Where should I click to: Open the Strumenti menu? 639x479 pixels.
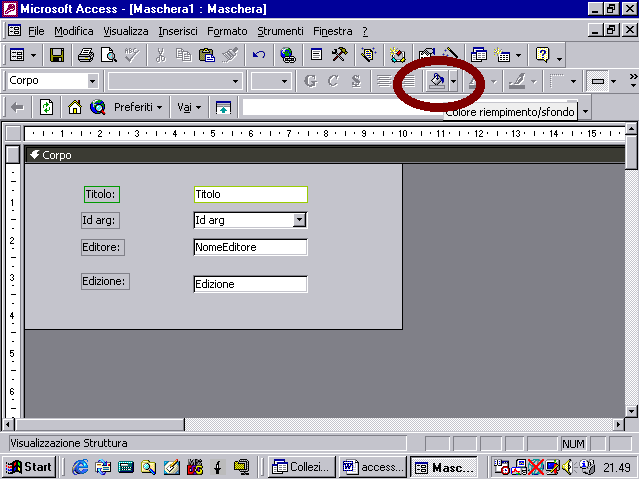click(x=280, y=31)
